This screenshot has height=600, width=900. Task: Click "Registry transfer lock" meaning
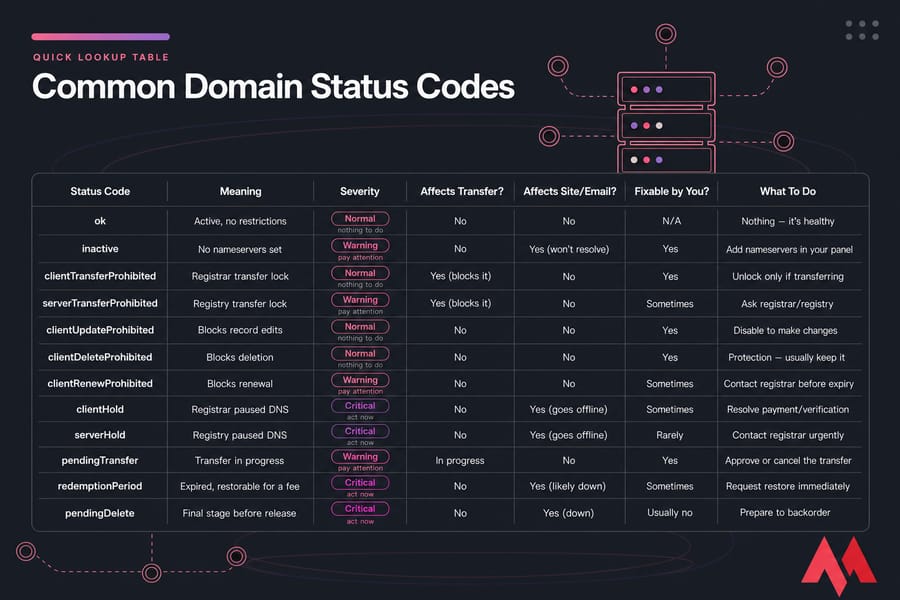pyautogui.click(x=240, y=304)
